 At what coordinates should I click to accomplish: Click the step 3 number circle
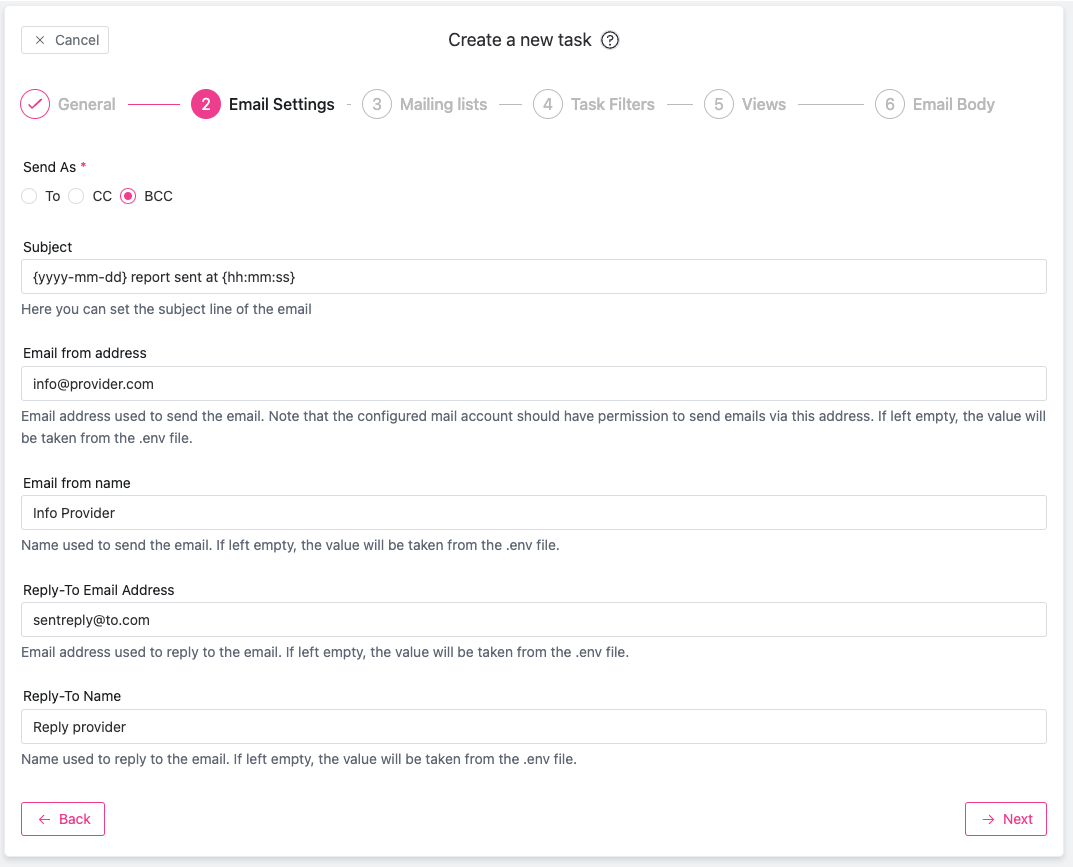click(377, 104)
